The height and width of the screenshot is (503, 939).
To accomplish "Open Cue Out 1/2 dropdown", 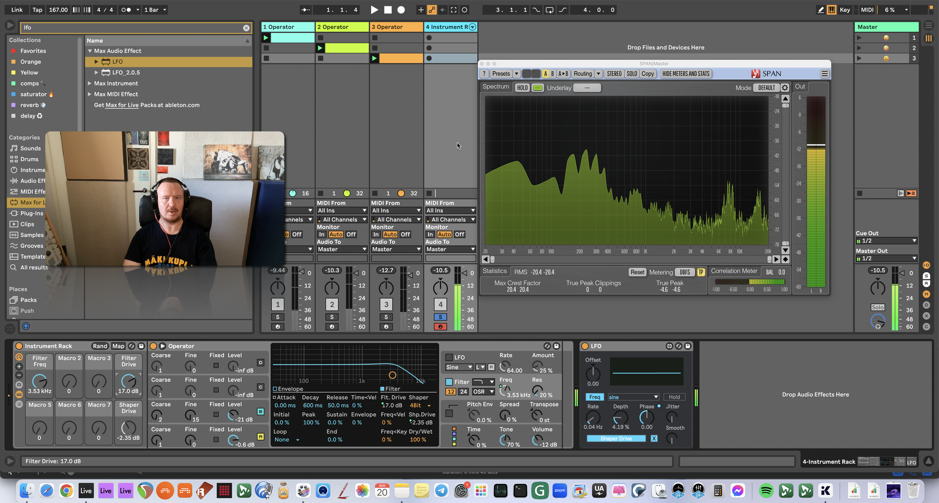I will (886, 241).
